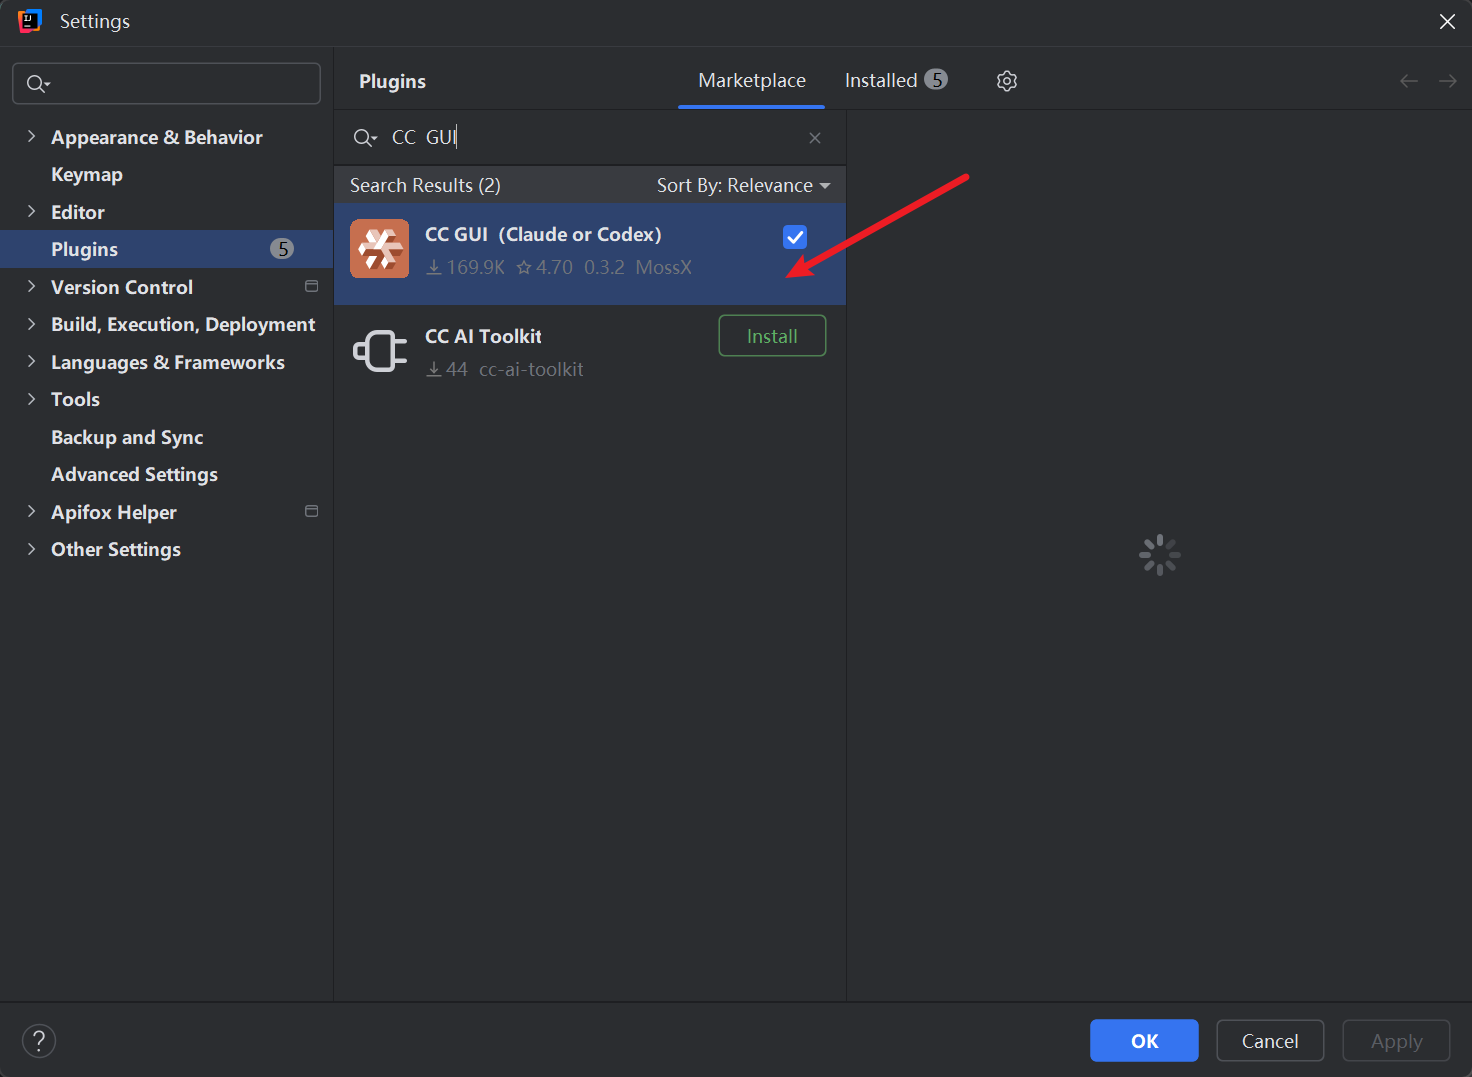The image size is (1472, 1077).
Task: Click the IntelliJ IDEA logo in title bar
Action: click(30, 21)
